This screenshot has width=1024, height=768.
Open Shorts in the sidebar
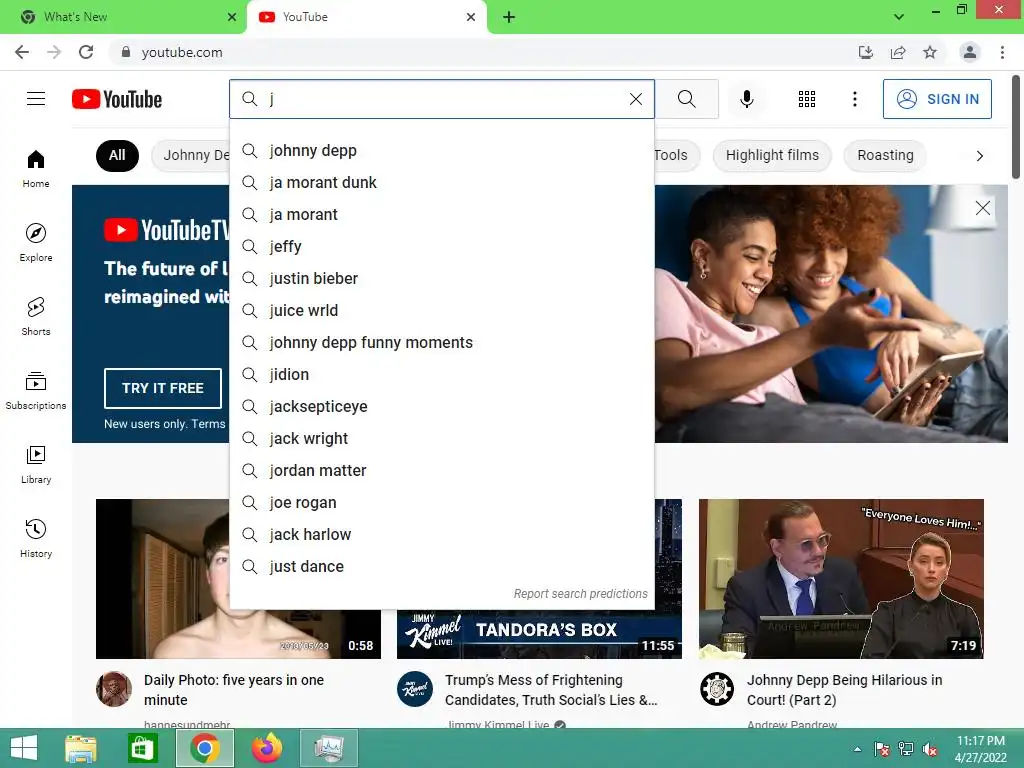(x=36, y=317)
